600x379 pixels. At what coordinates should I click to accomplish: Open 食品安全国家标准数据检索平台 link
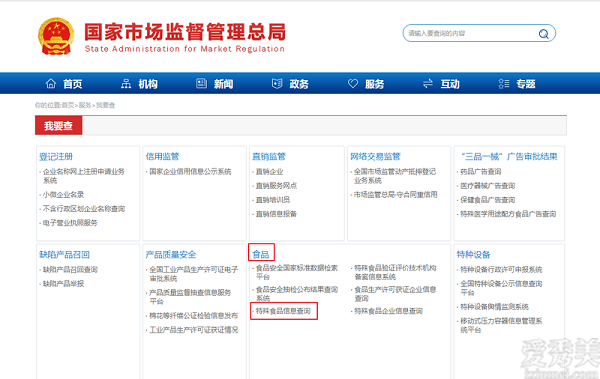click(x=297, y=272)
